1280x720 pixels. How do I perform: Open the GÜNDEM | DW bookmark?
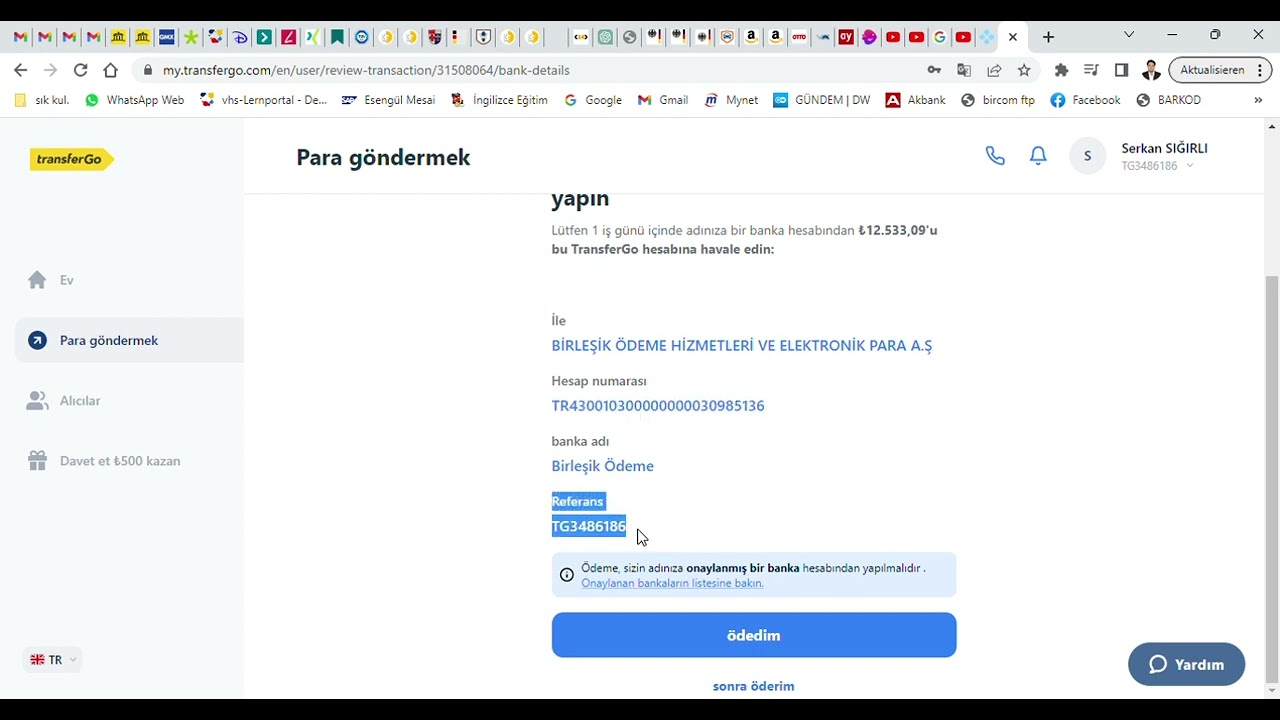point(822,100)
